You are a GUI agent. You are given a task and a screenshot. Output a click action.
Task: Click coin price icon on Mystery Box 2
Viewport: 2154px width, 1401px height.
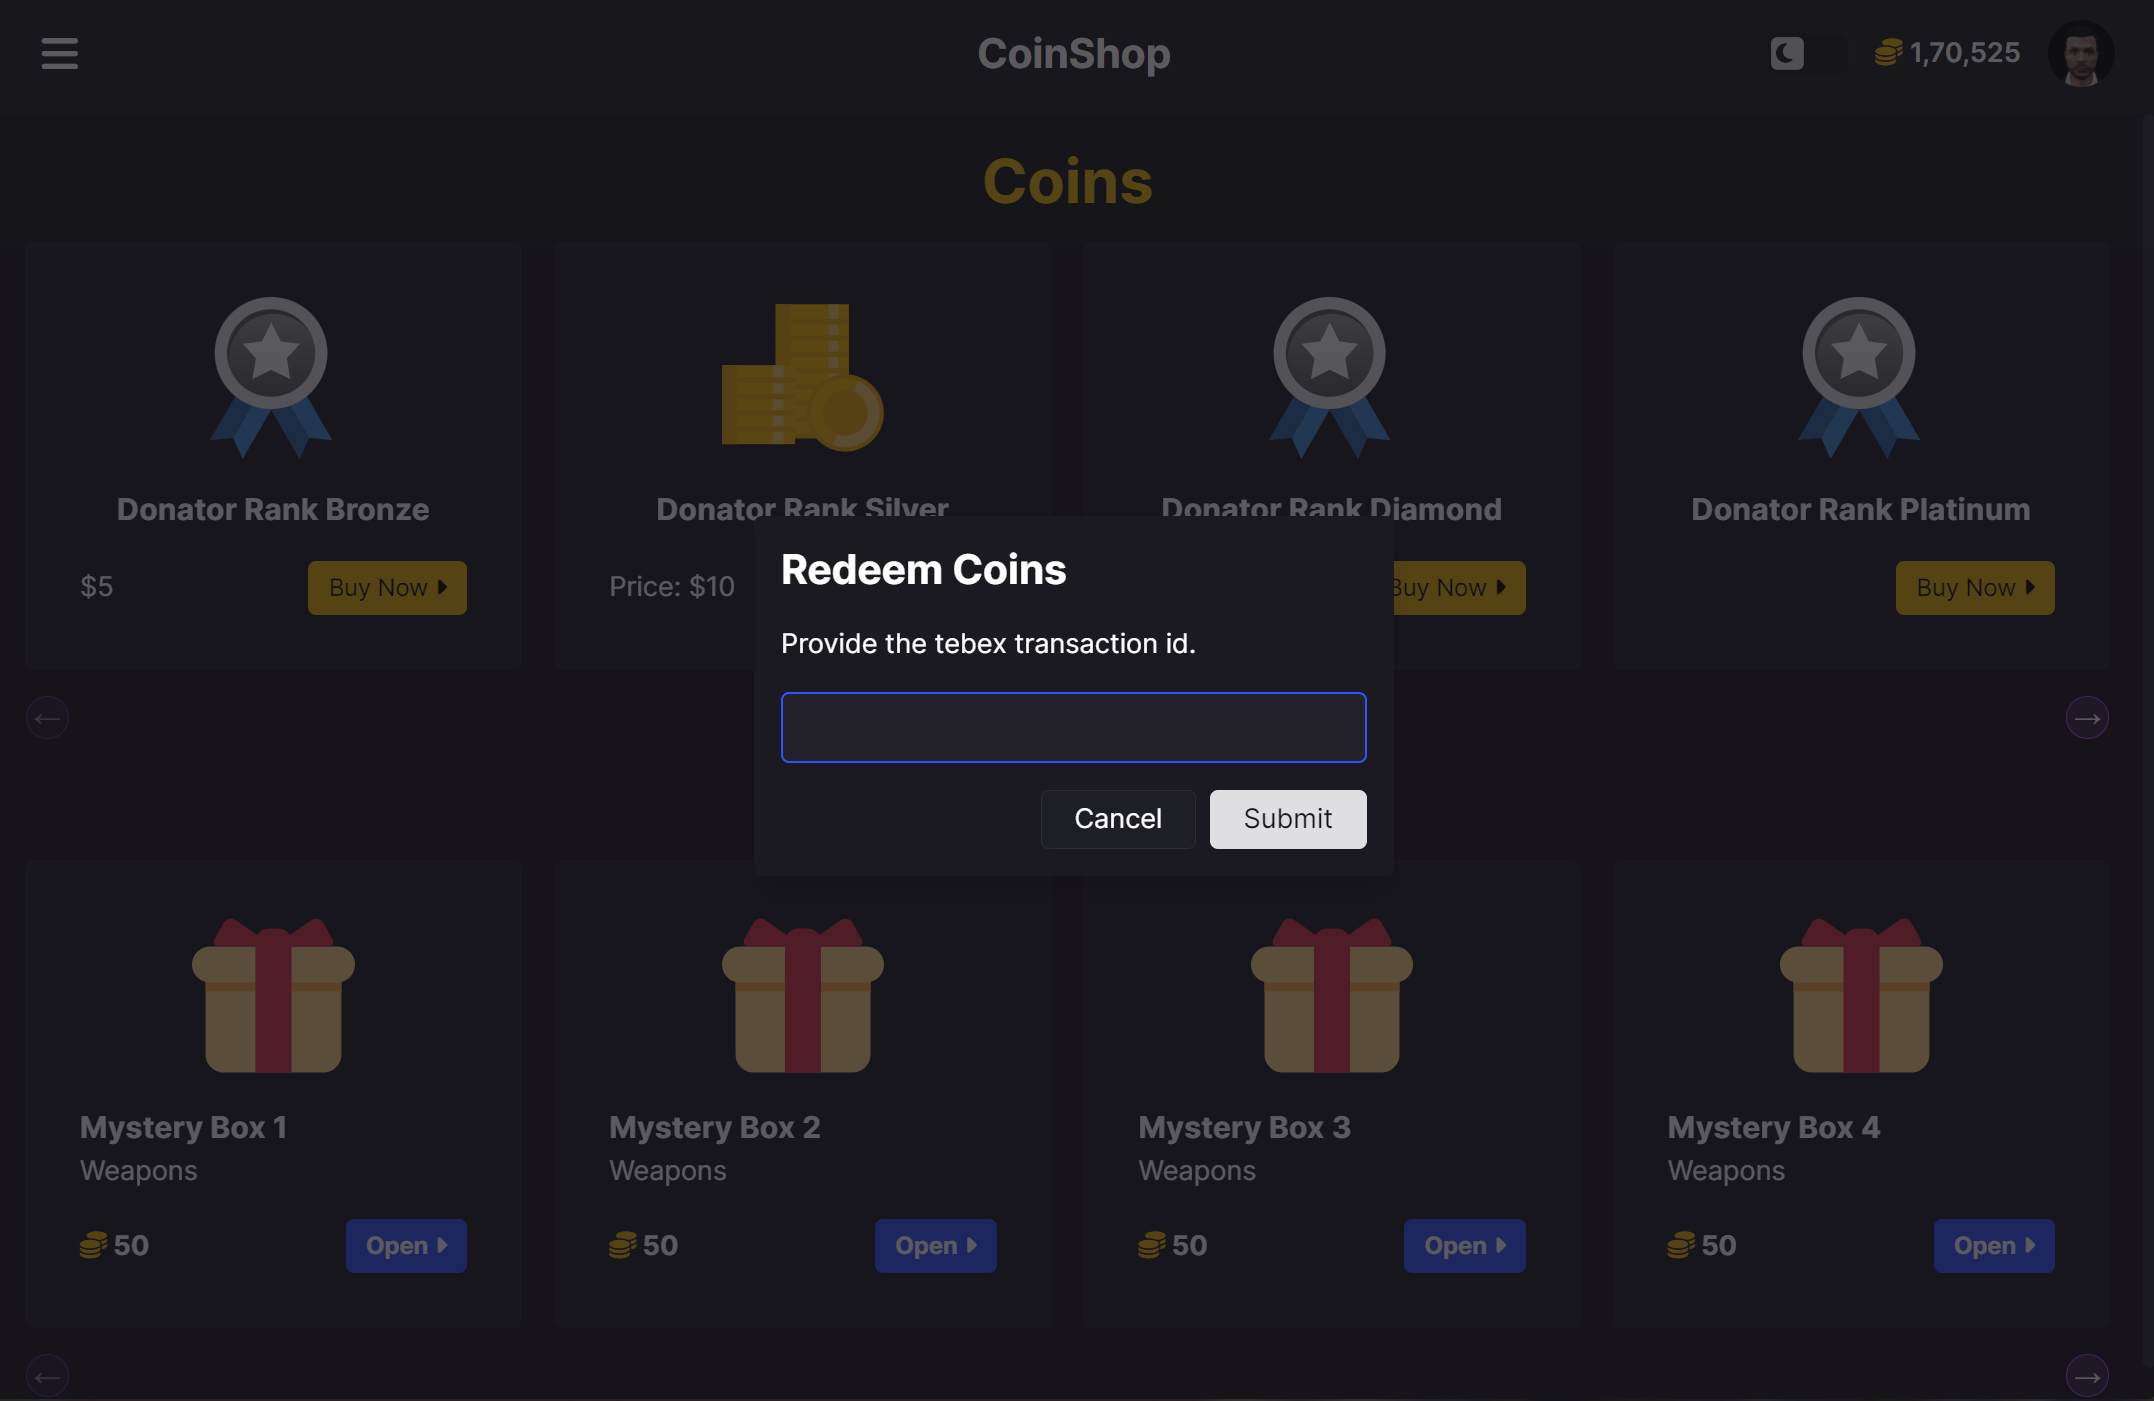622,1246
